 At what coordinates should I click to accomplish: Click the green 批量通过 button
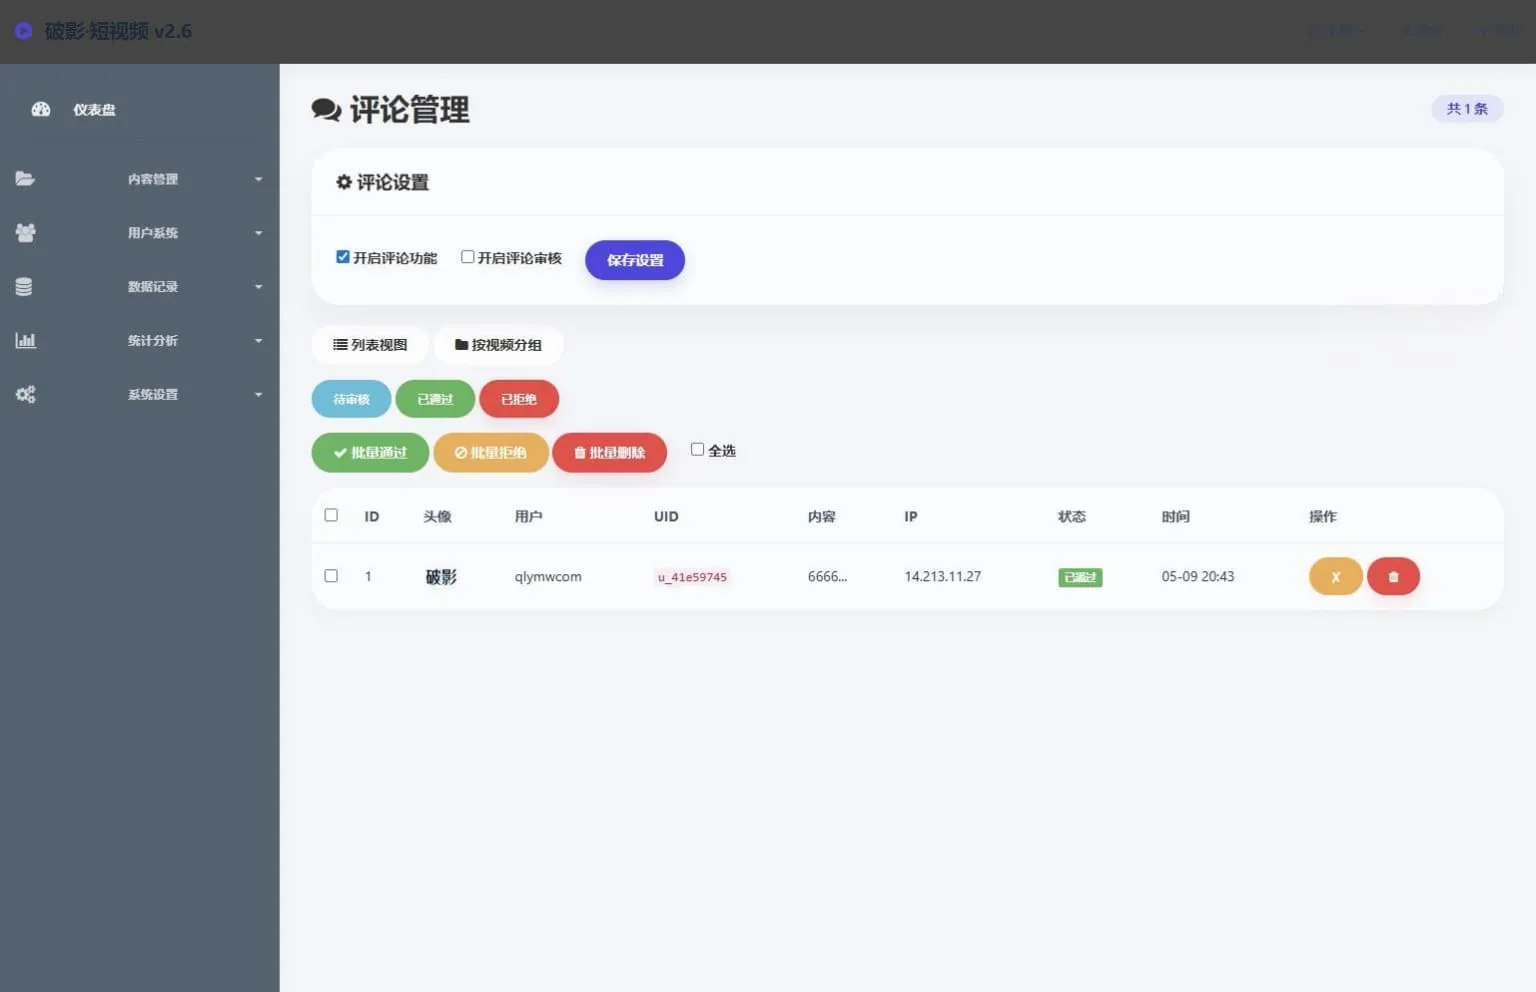pos(370,452)
